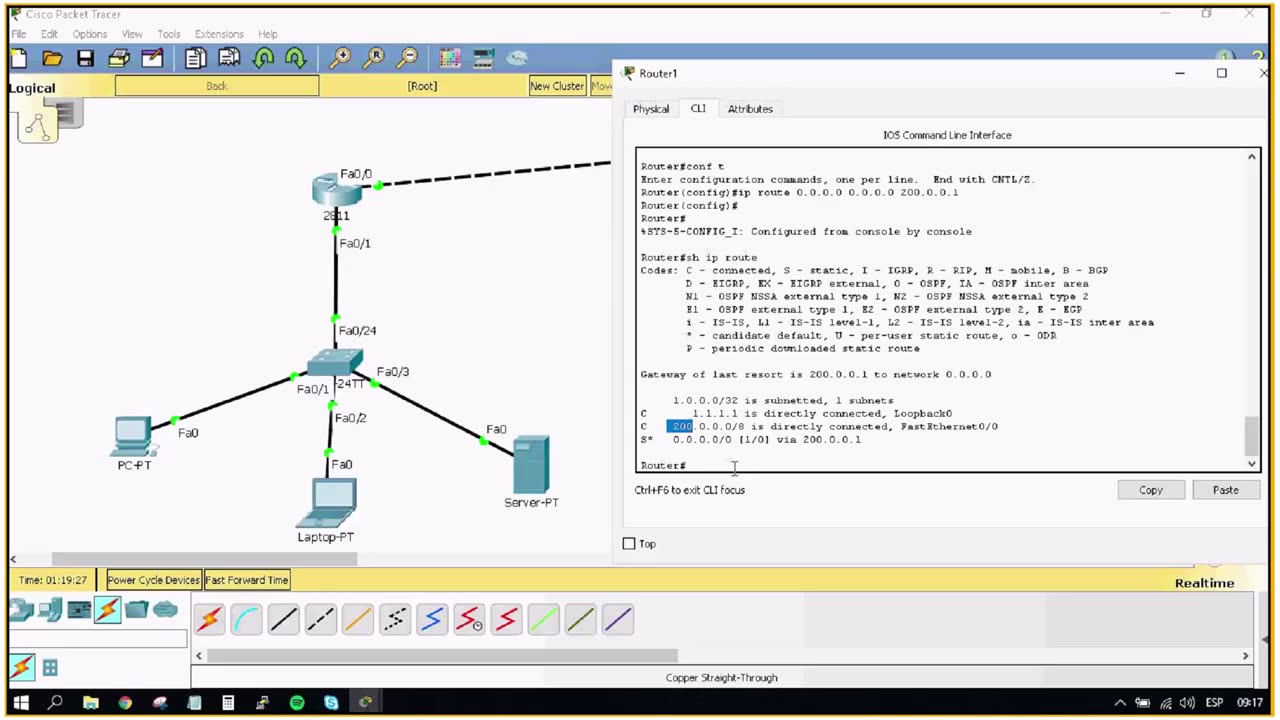Screen dimensions: 1280x720
Task: Click the green Undo arrow
Action: click(x=264, y=59)
